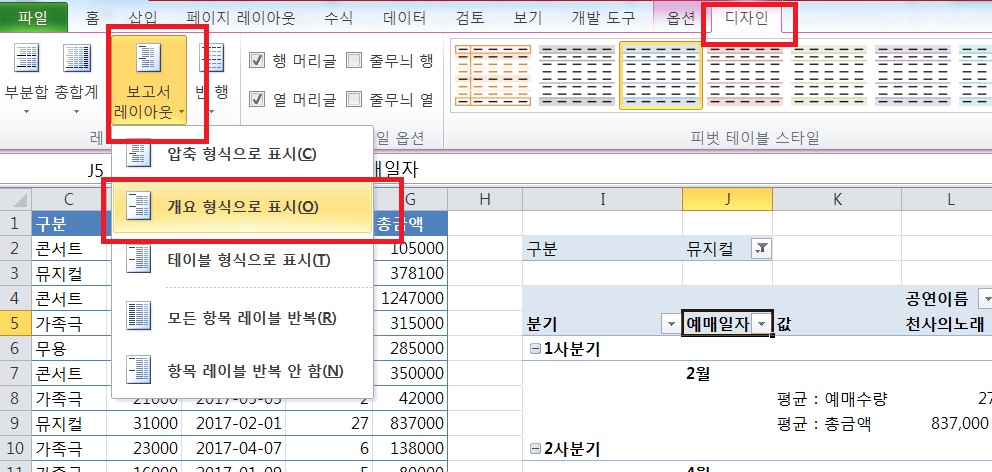Select 압축 형식으로 표시 layout option
The width and height of the screenshot is (992, 472).
(240, 153)
